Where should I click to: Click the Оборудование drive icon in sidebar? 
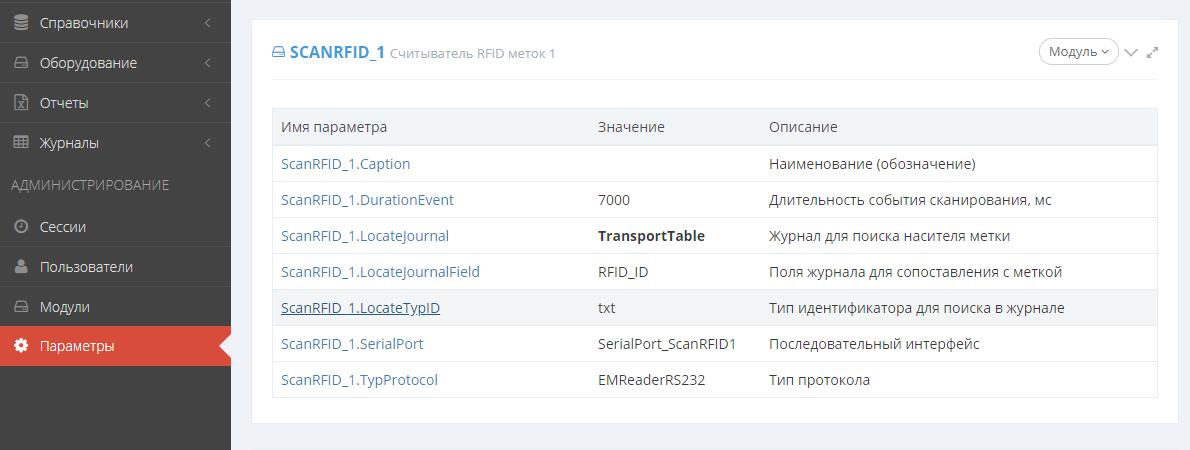point(21,63)
